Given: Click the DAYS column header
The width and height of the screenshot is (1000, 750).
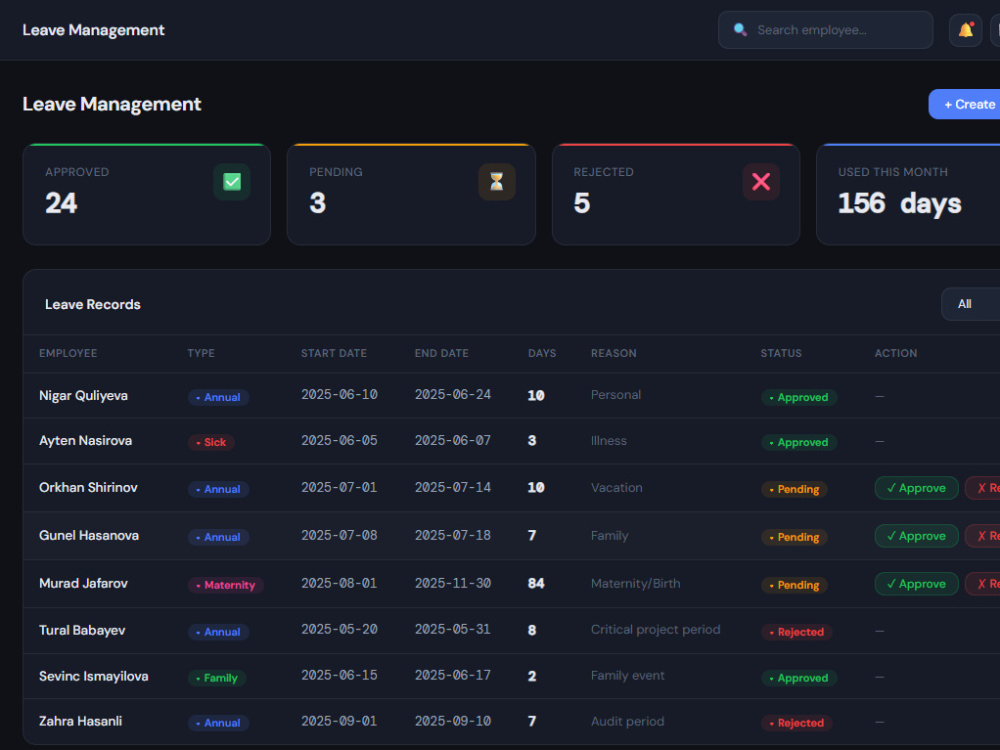Looking at the screenshot, I should tap(542, 353).
